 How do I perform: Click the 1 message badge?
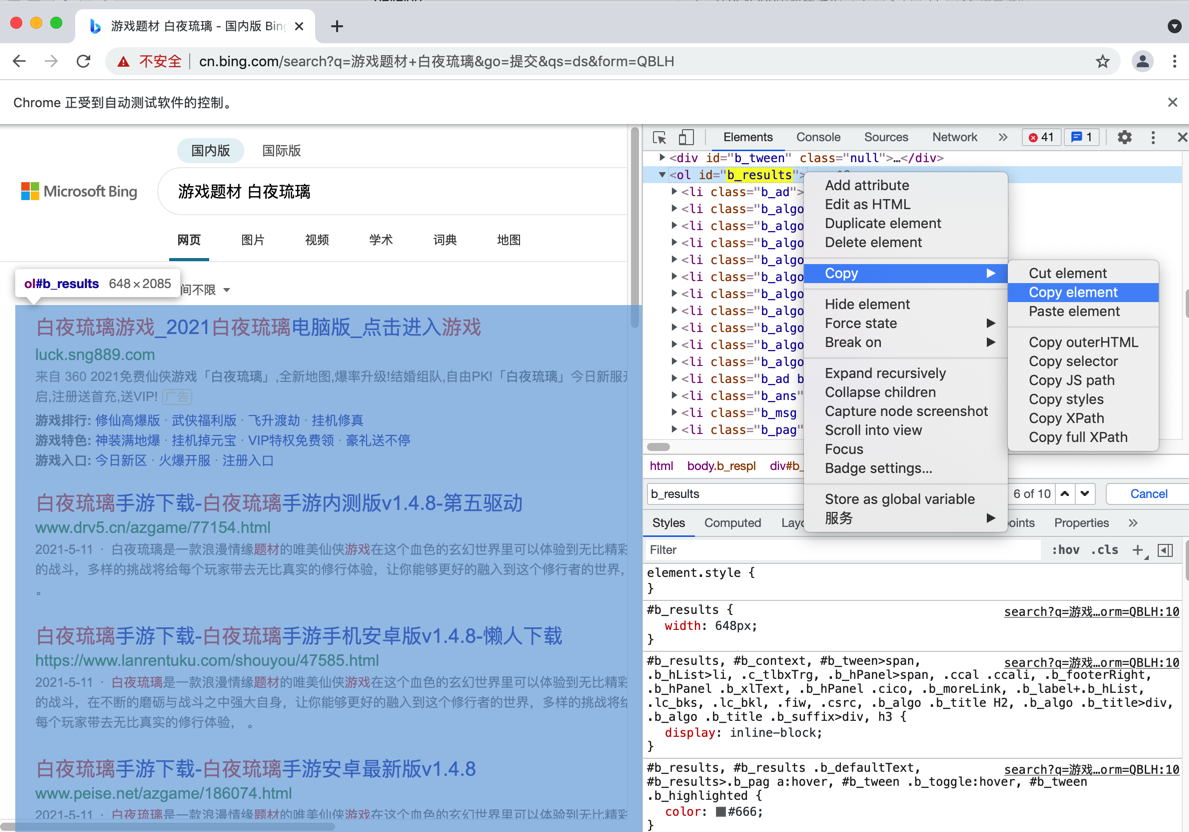(1082, 137)
